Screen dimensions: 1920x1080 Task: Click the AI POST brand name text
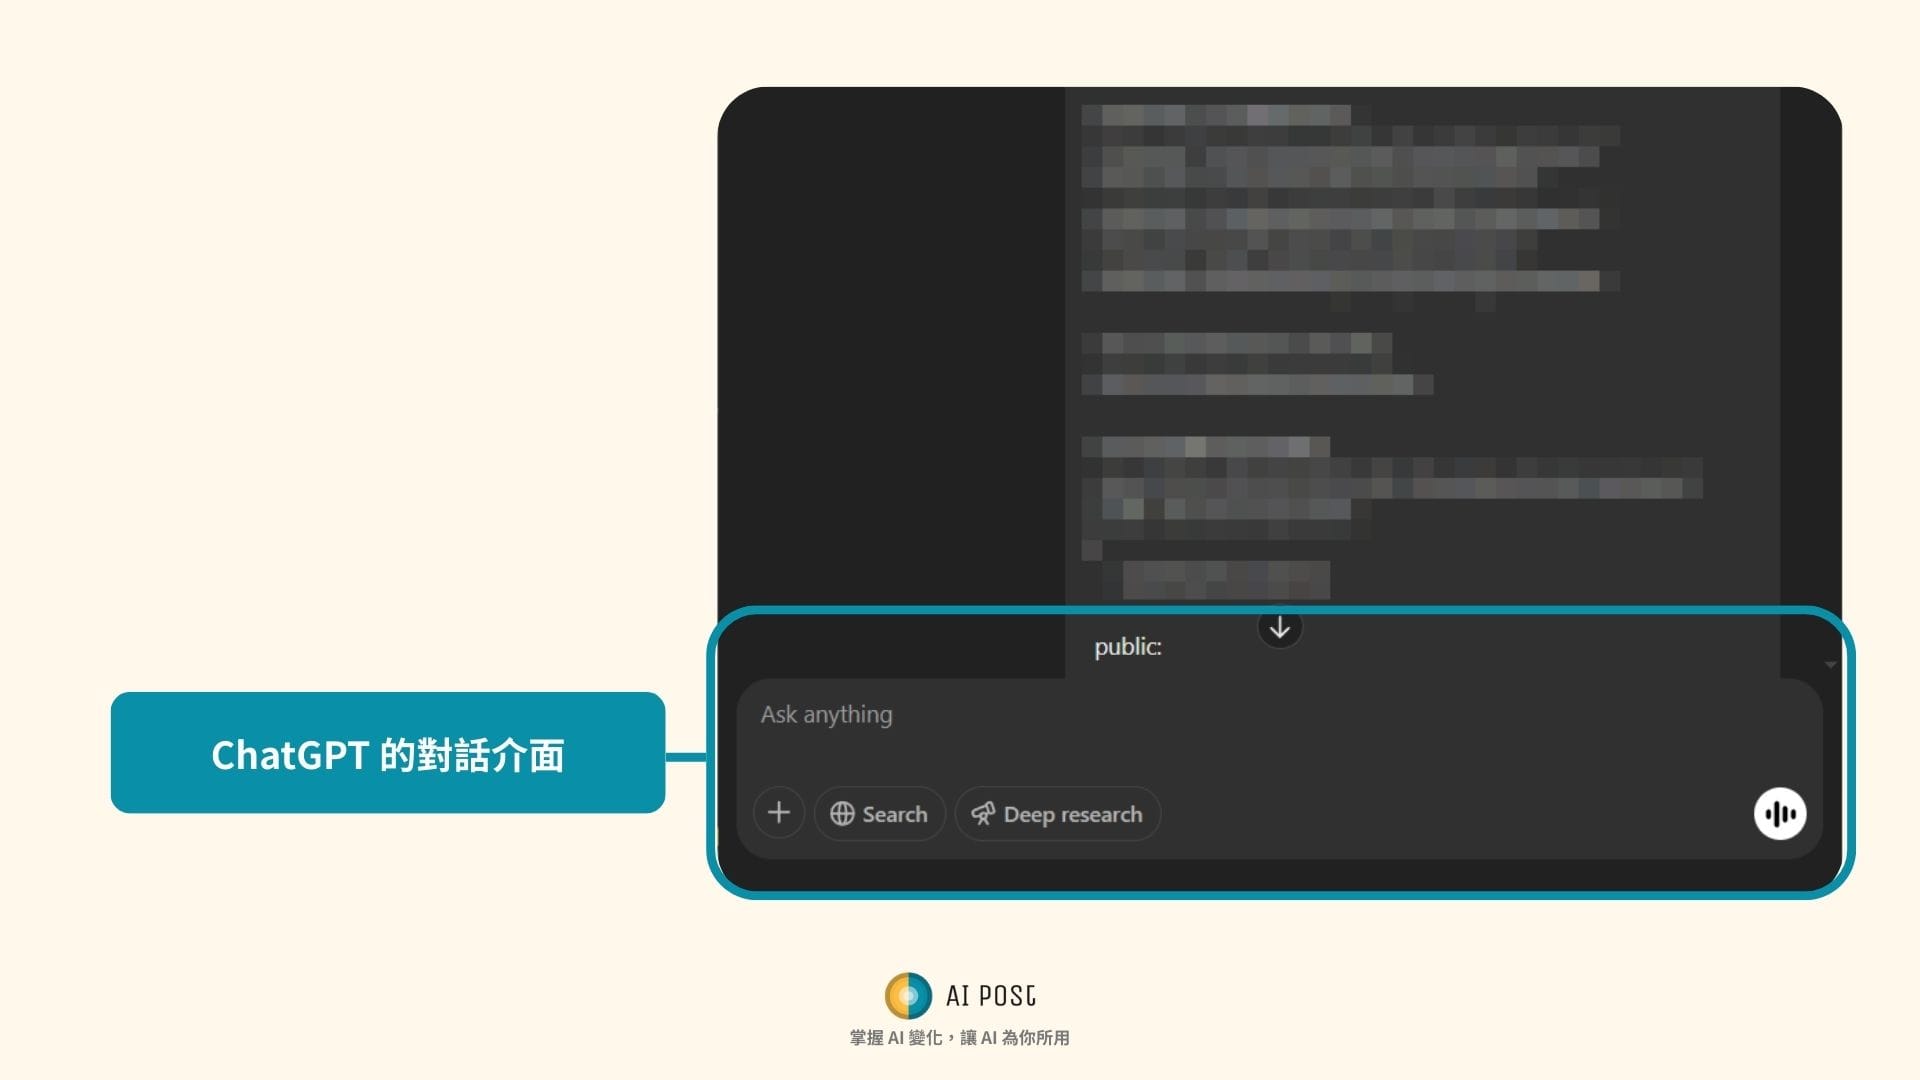point(990,996)
